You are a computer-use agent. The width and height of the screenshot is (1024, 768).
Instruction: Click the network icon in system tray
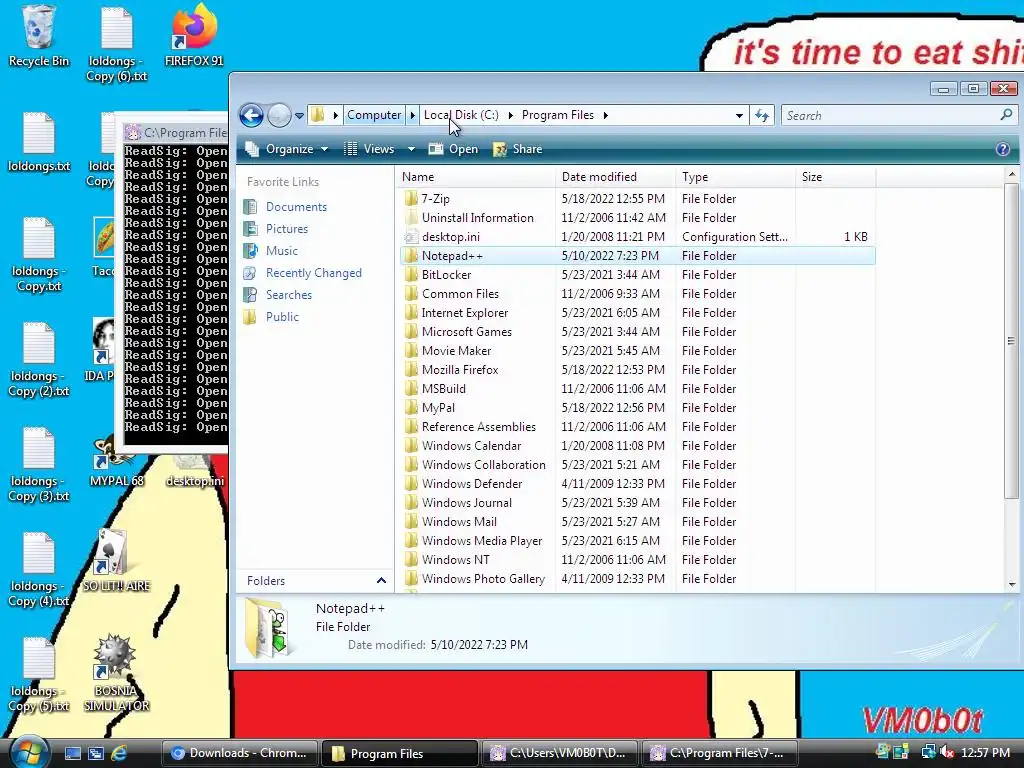[x=928, y=752]
